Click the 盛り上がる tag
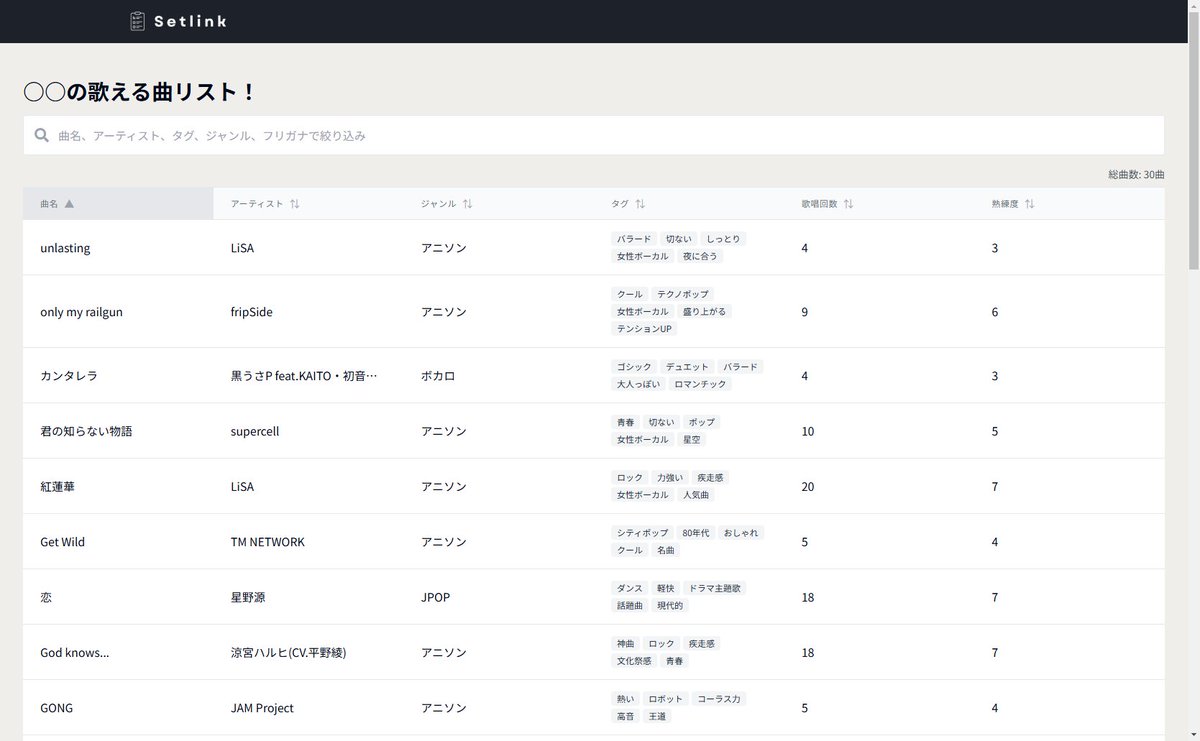 [706, 311]
